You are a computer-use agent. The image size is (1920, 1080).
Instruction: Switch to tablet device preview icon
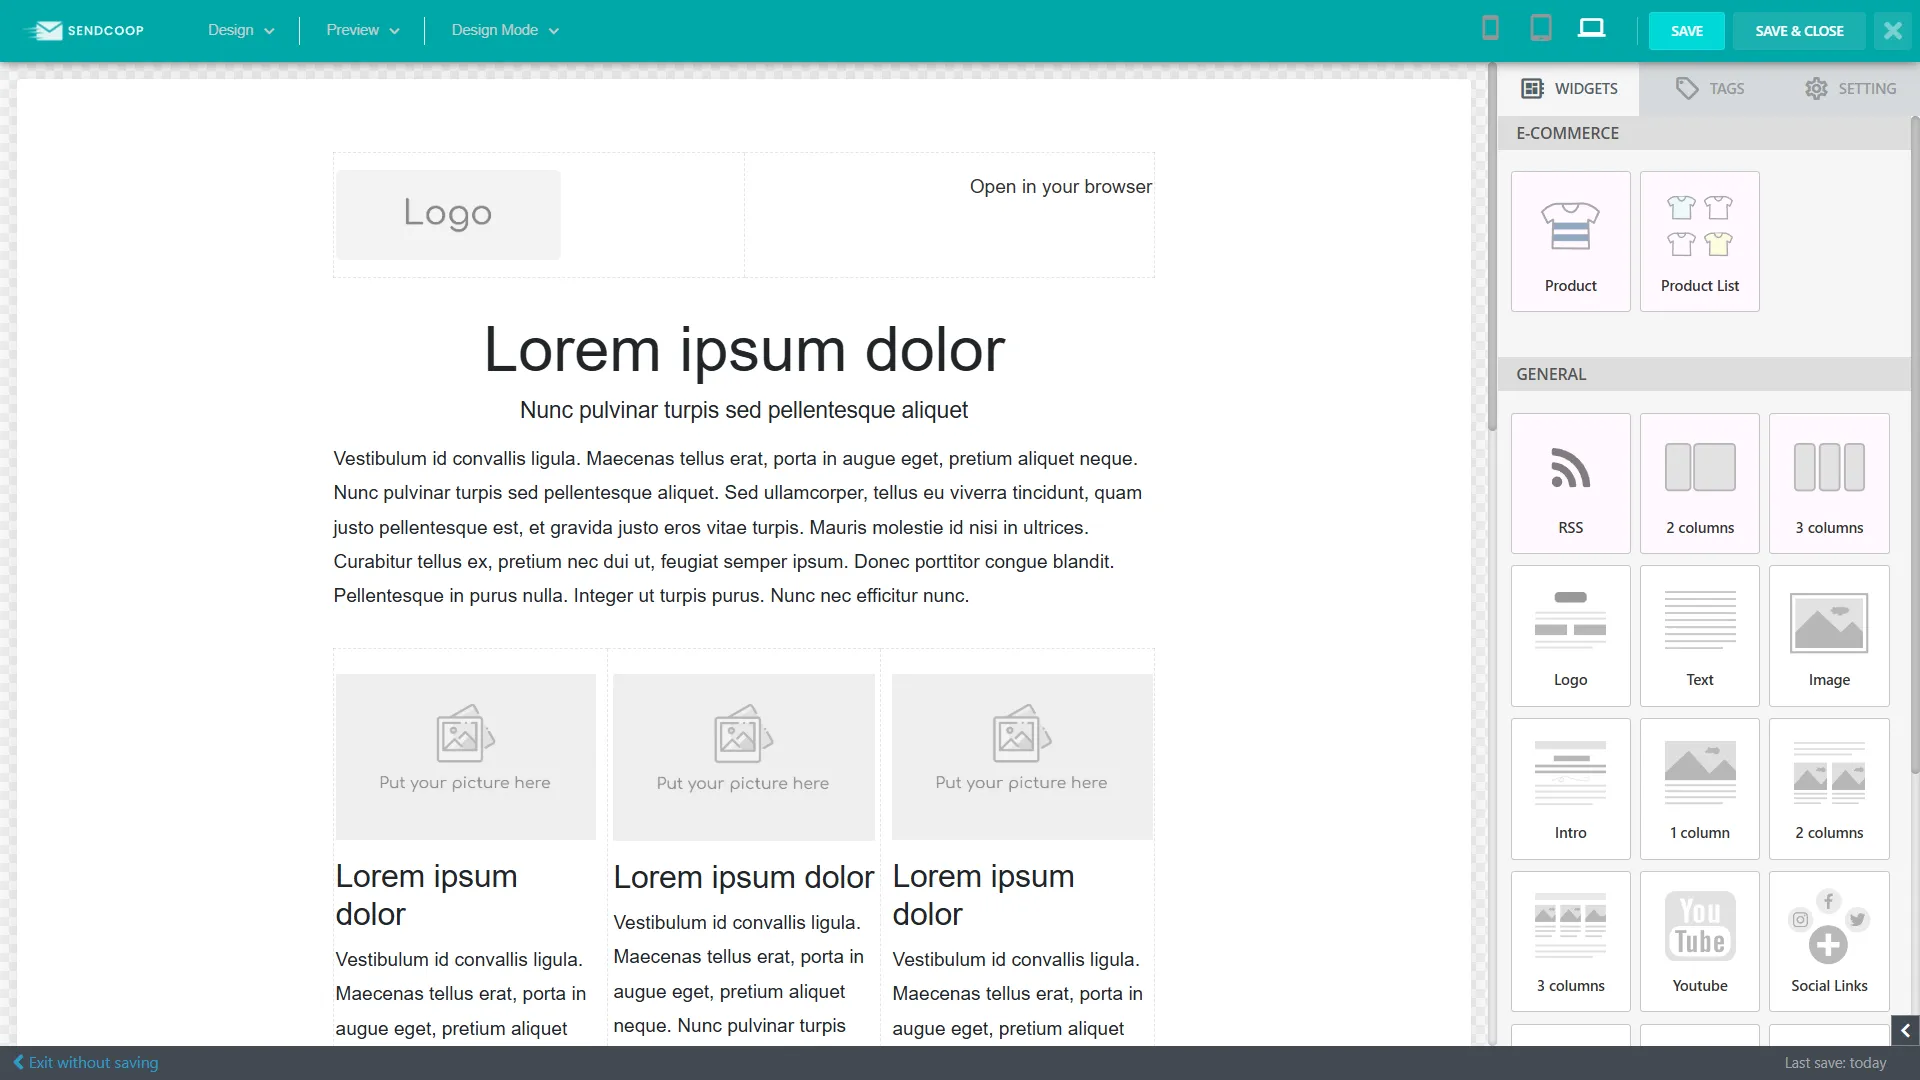click(1541, 29)
